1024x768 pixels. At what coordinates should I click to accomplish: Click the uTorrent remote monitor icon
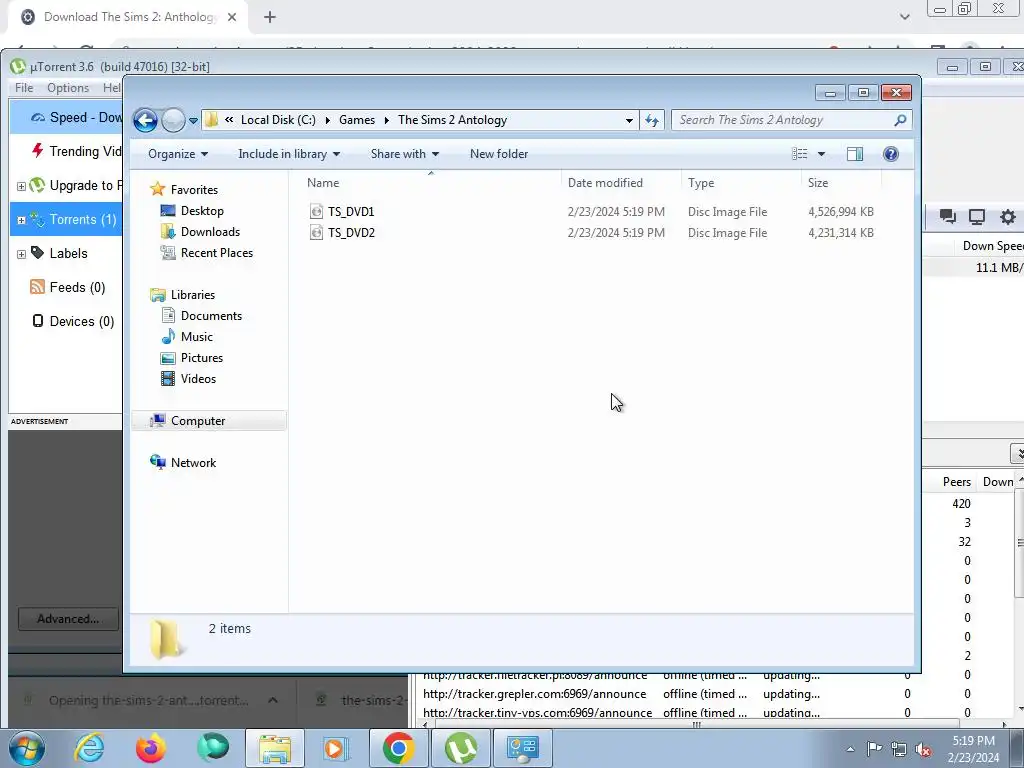tap(977, 217)
